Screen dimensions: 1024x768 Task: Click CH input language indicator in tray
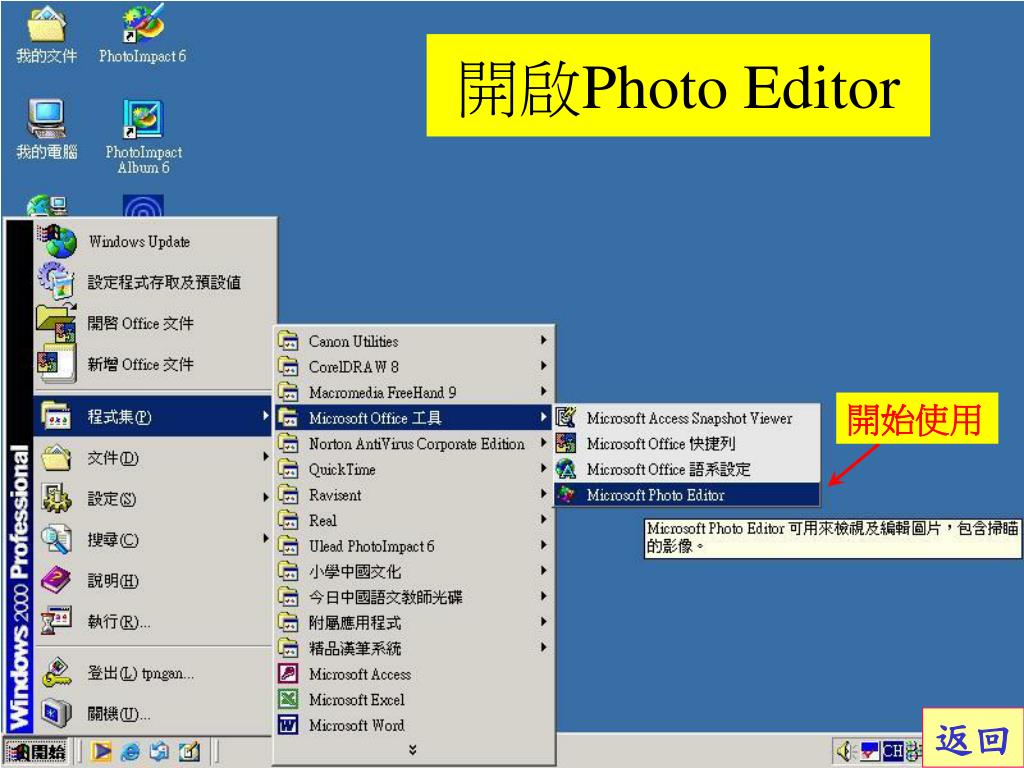[893, 752]
